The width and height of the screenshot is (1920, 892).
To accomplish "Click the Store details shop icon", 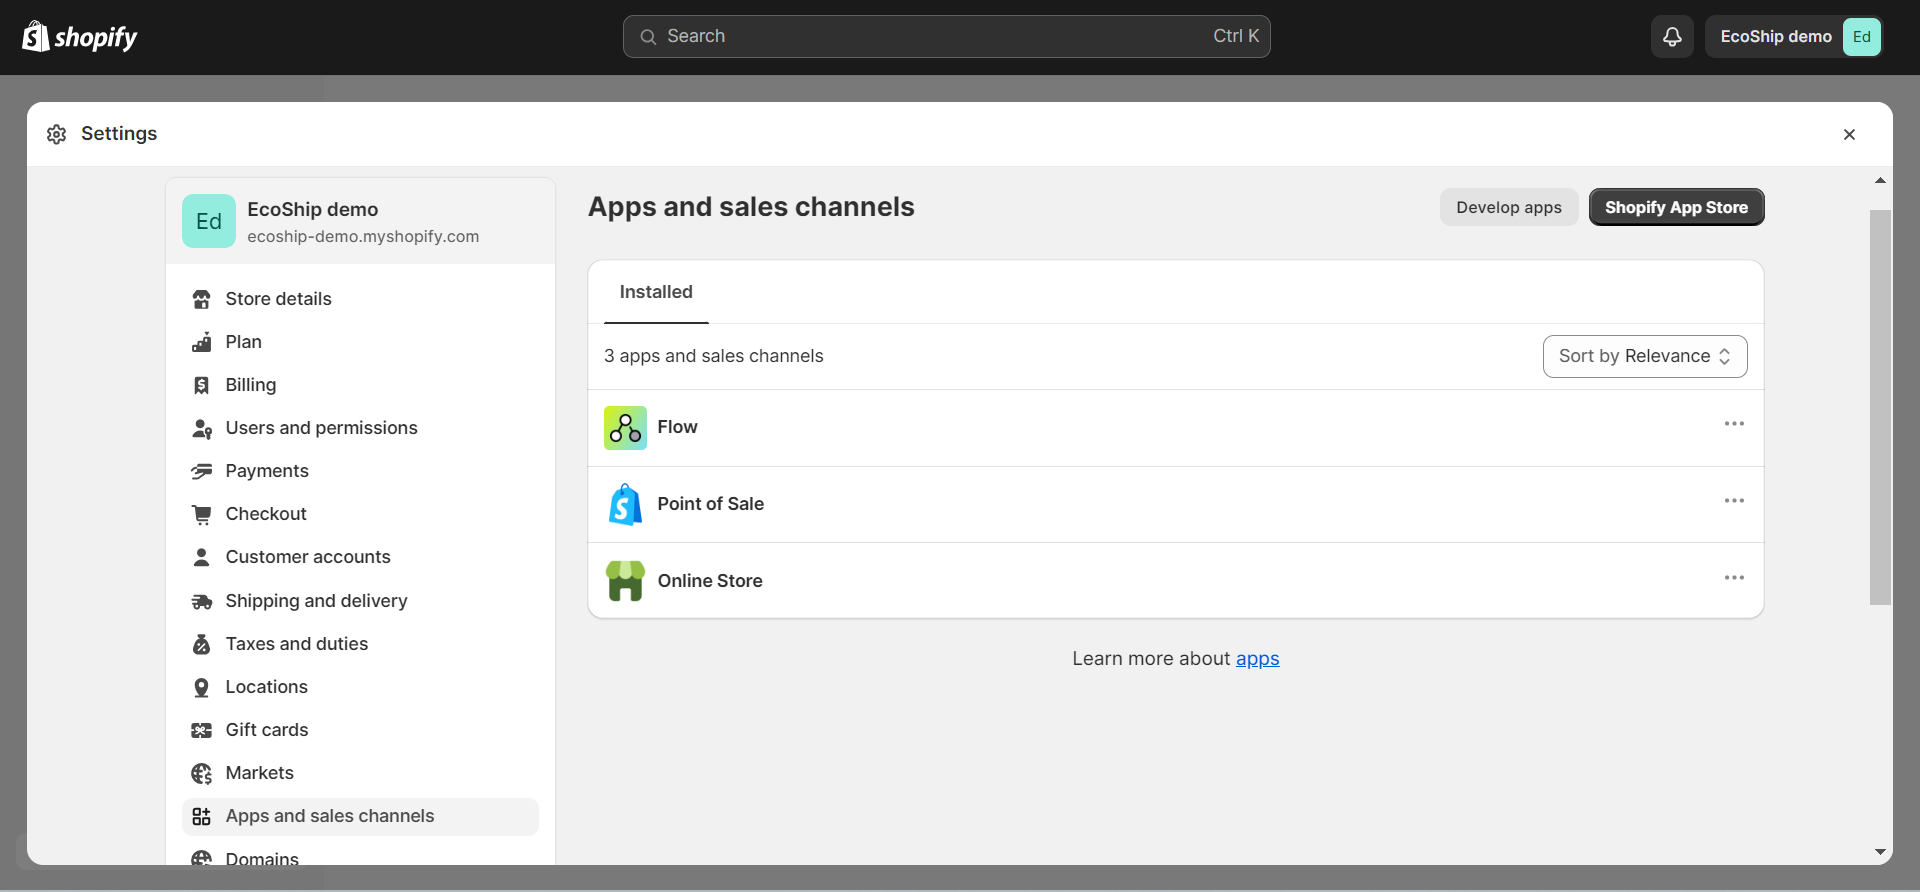I will click(201, 299).
